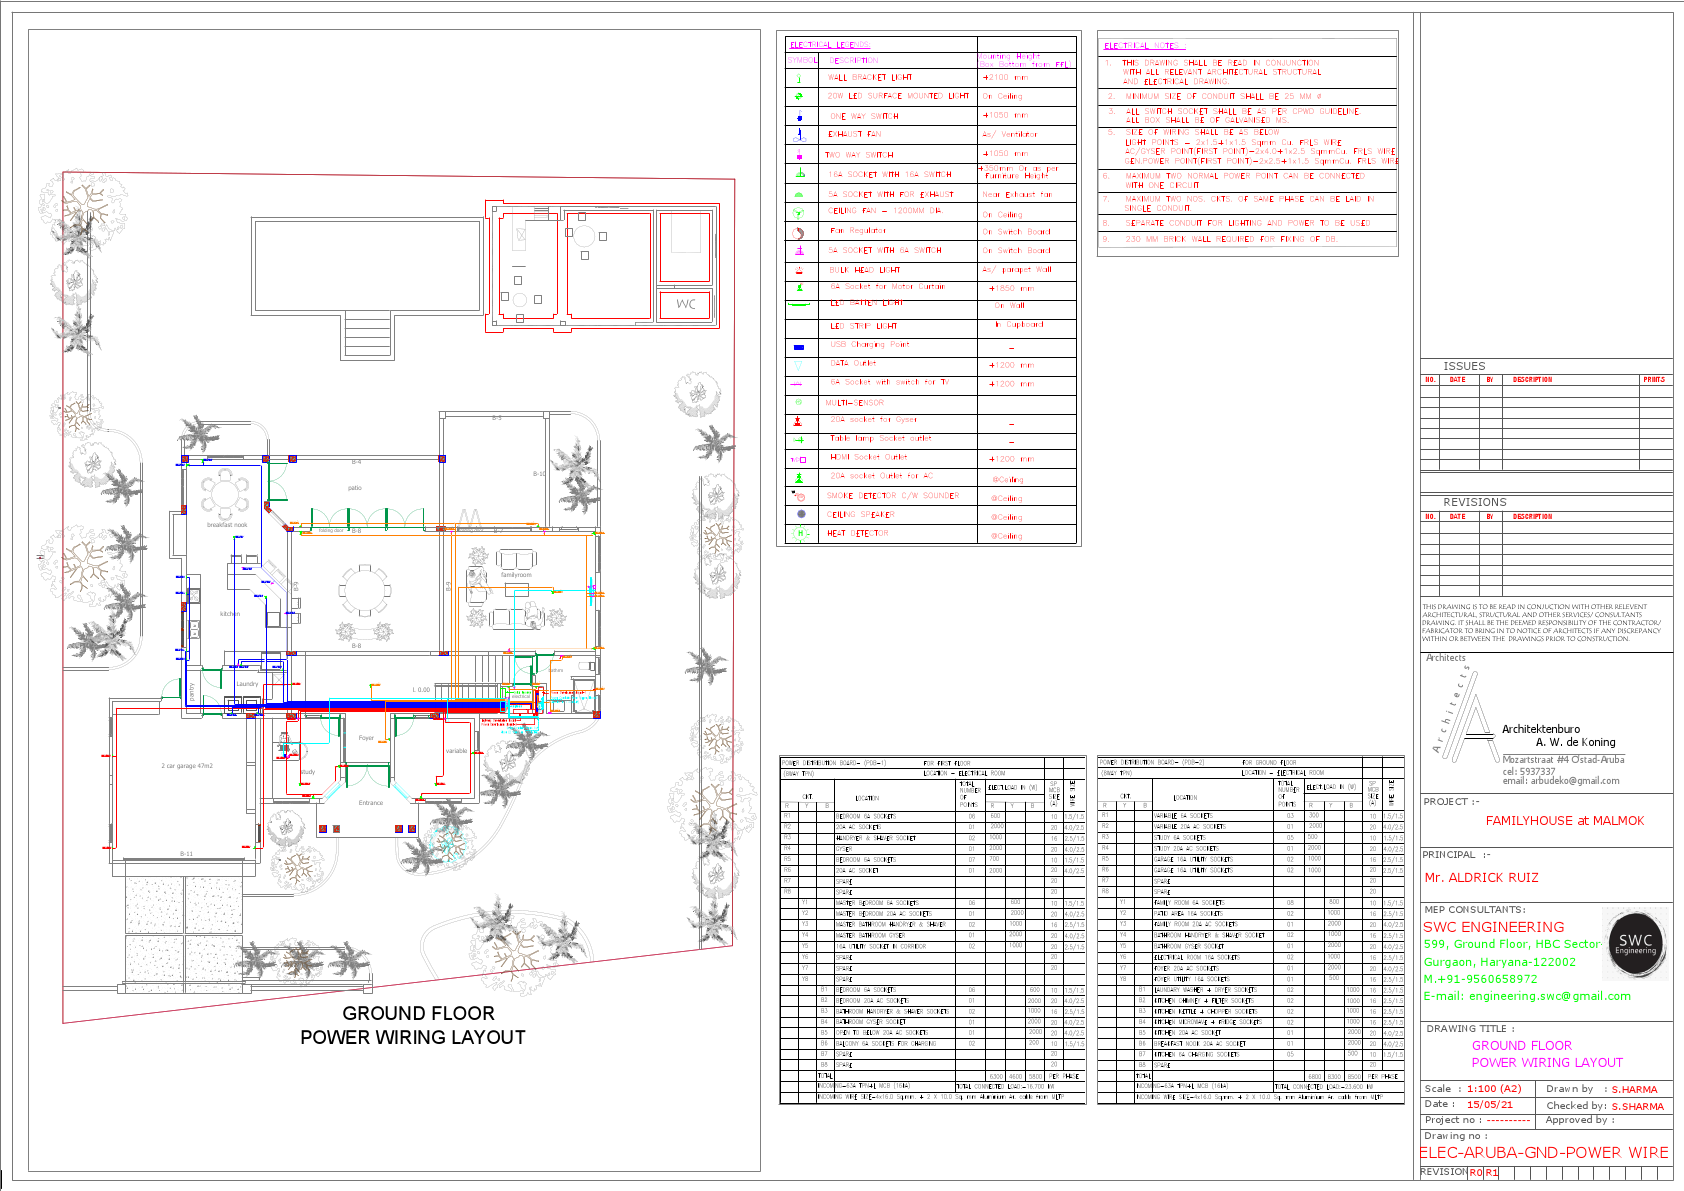The width and height of the screenshot is (1684, 1191).
Task: Select the Two Way Switch symbol
Action: coord(798,154)
